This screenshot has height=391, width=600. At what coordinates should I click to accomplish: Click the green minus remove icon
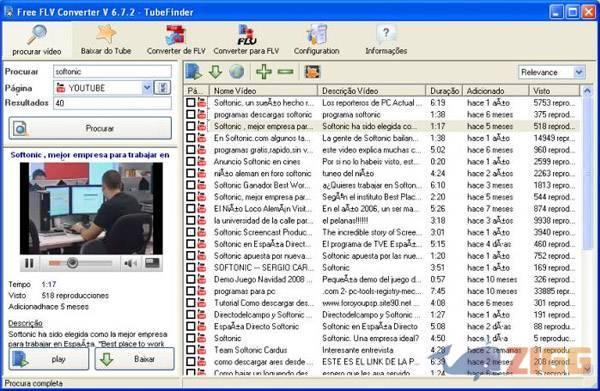pos(285,72)
